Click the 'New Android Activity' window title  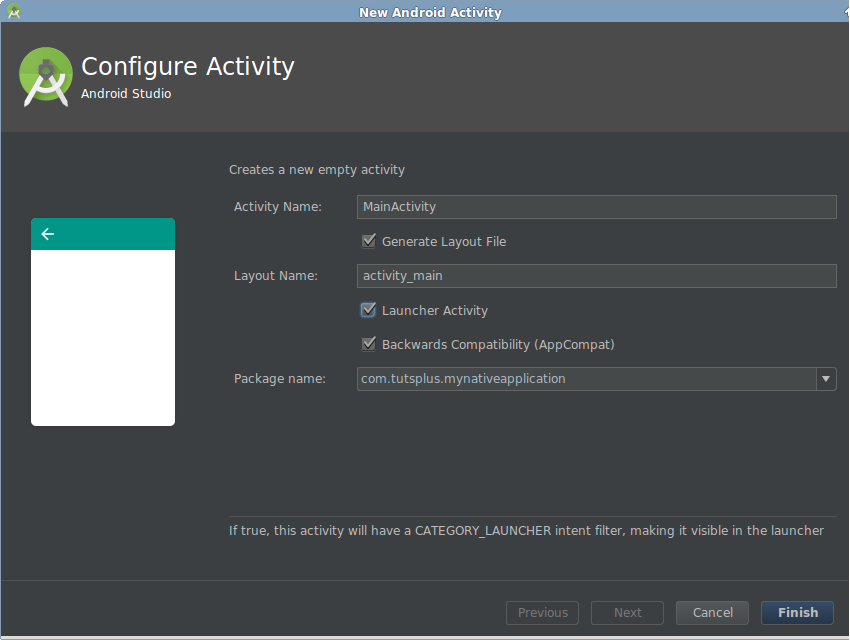tap(430, 12)
